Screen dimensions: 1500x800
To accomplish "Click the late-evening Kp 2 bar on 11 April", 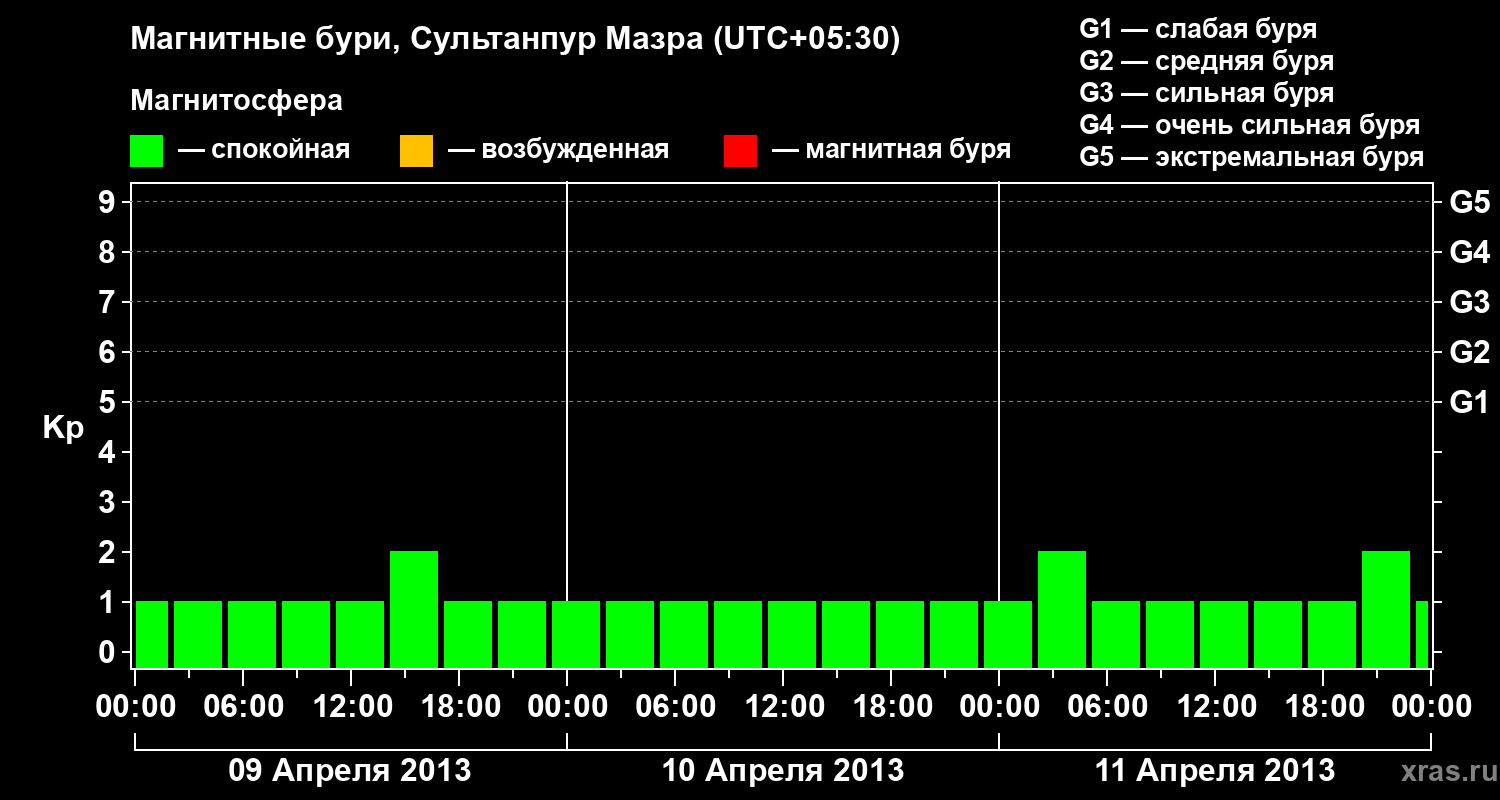I will click(x=1386, y=609).
